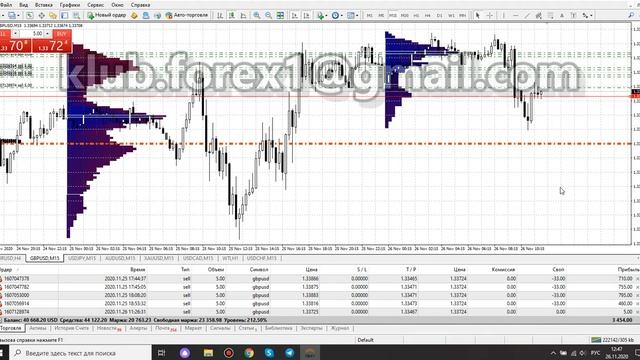
Task: Select the cursor arrow tool
Action: [478, 15]
